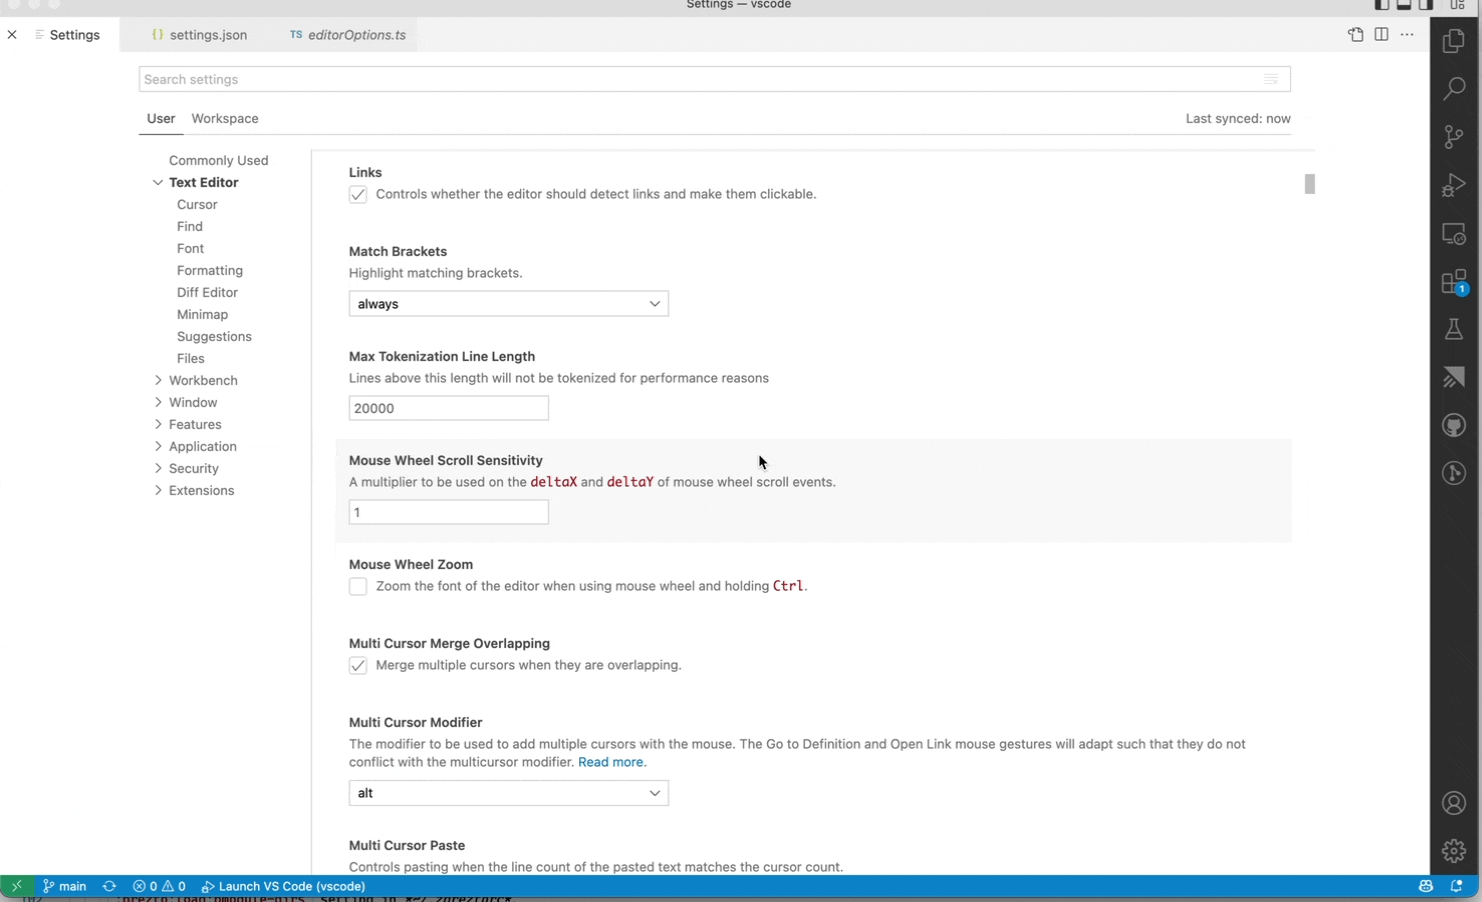Screen dimensions: 1482x902
Task: Select the Settings editor tab
Action: (66, 35)
